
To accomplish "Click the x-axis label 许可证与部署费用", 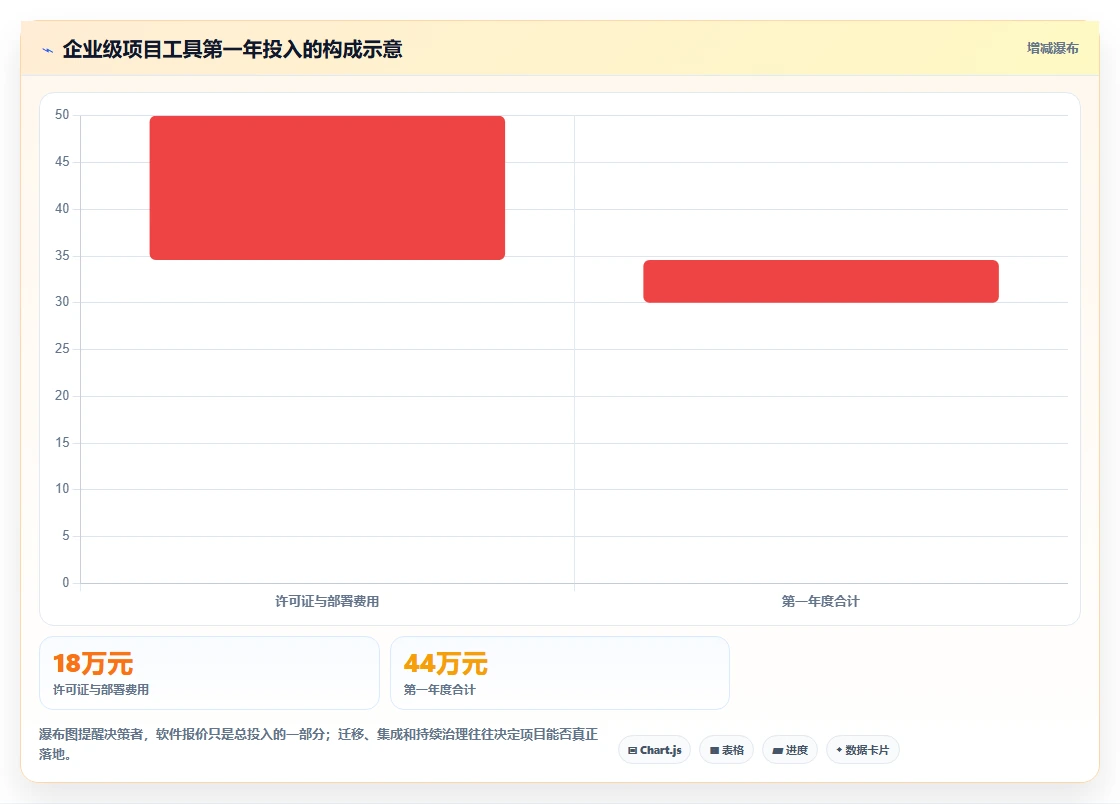I will point(327,601).
